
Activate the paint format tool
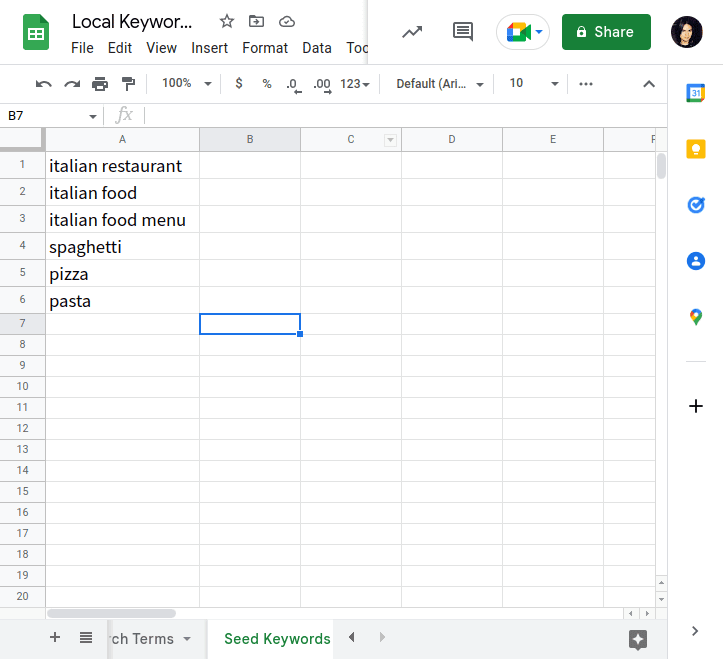128,84
